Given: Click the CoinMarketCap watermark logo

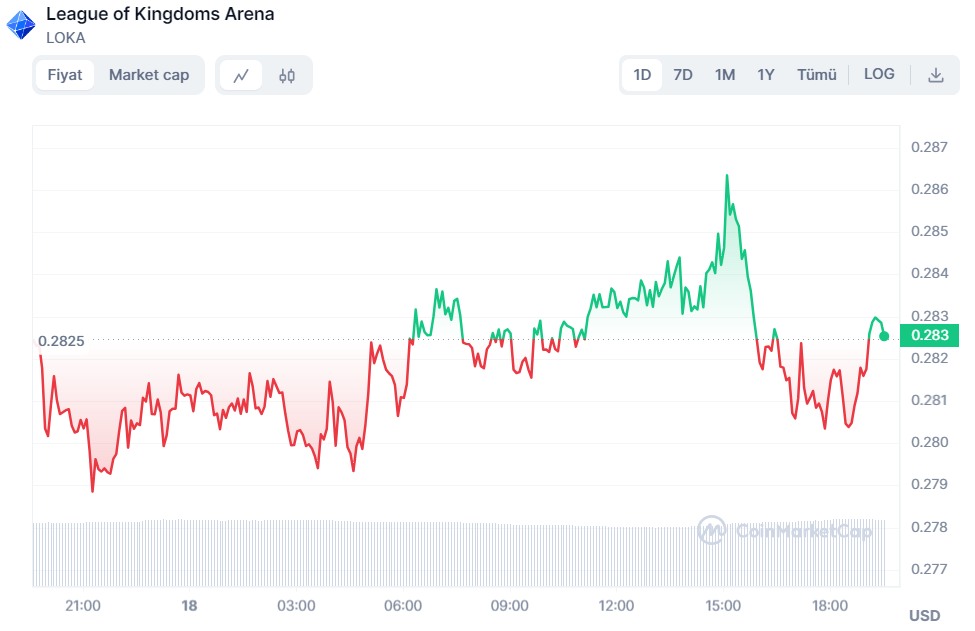Looking at the screenshot, I should (x=785, y=530).
